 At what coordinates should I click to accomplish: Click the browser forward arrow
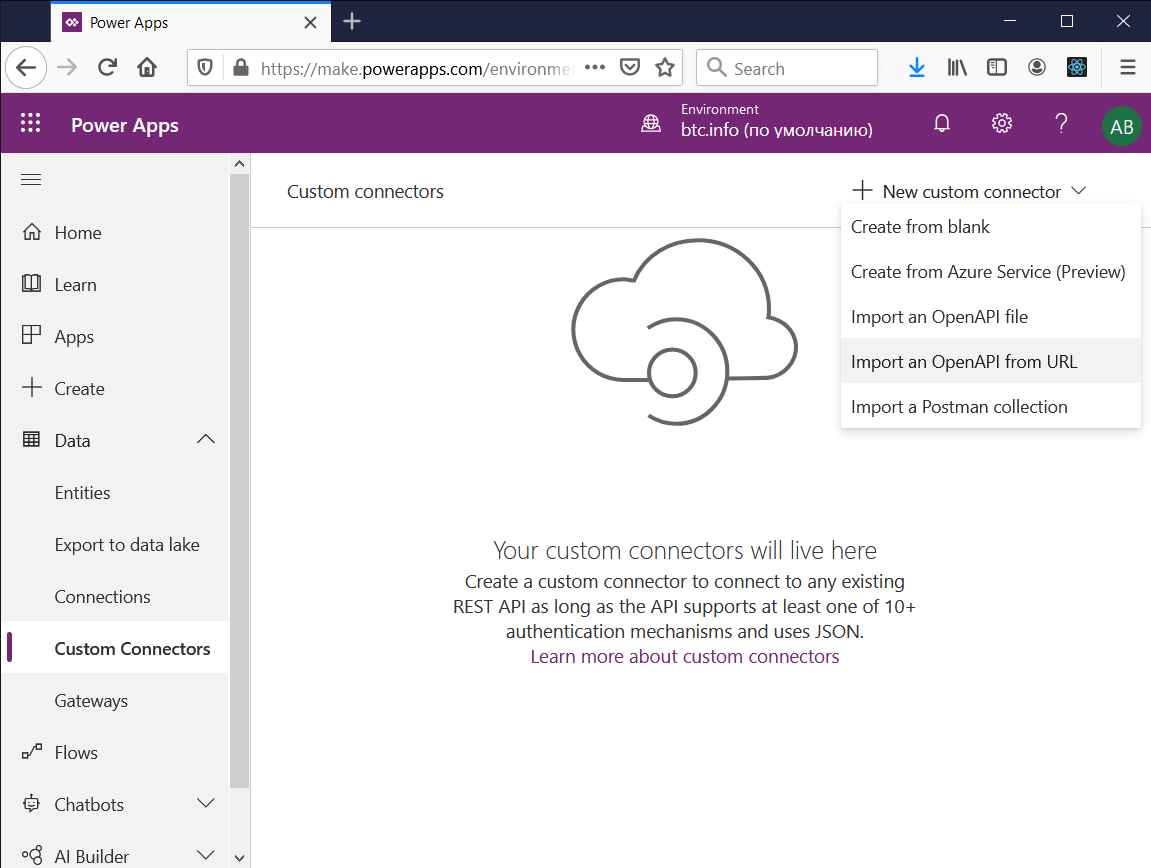point(67,68)
